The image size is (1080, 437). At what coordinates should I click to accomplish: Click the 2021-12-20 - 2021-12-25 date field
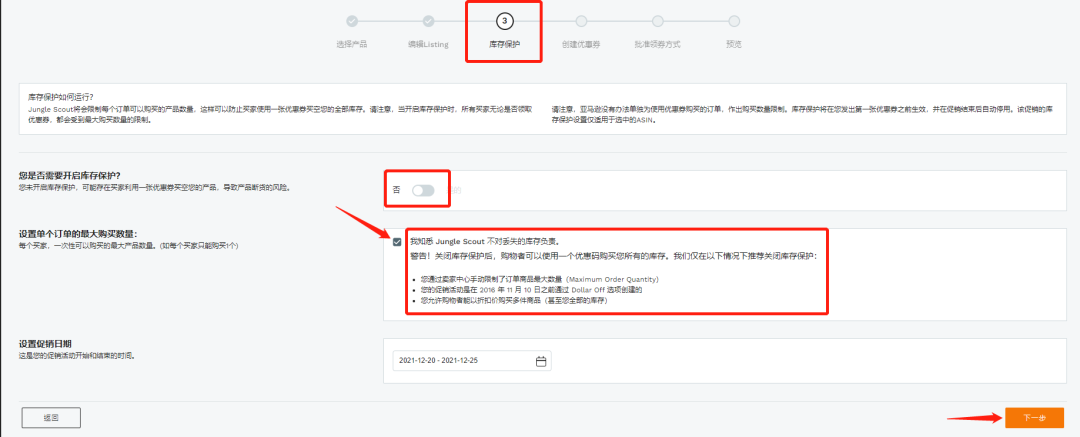click(472, 361)
